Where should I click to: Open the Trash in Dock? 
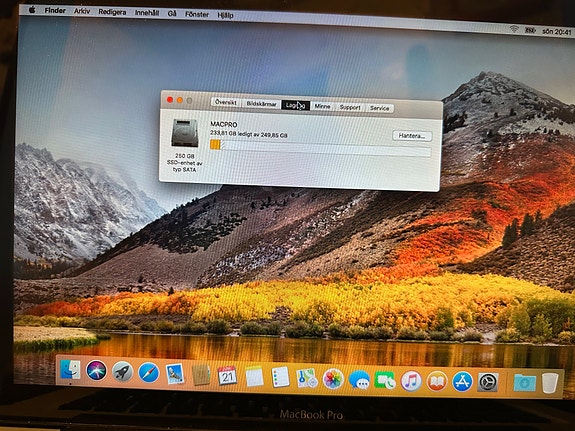coord(550,383)
